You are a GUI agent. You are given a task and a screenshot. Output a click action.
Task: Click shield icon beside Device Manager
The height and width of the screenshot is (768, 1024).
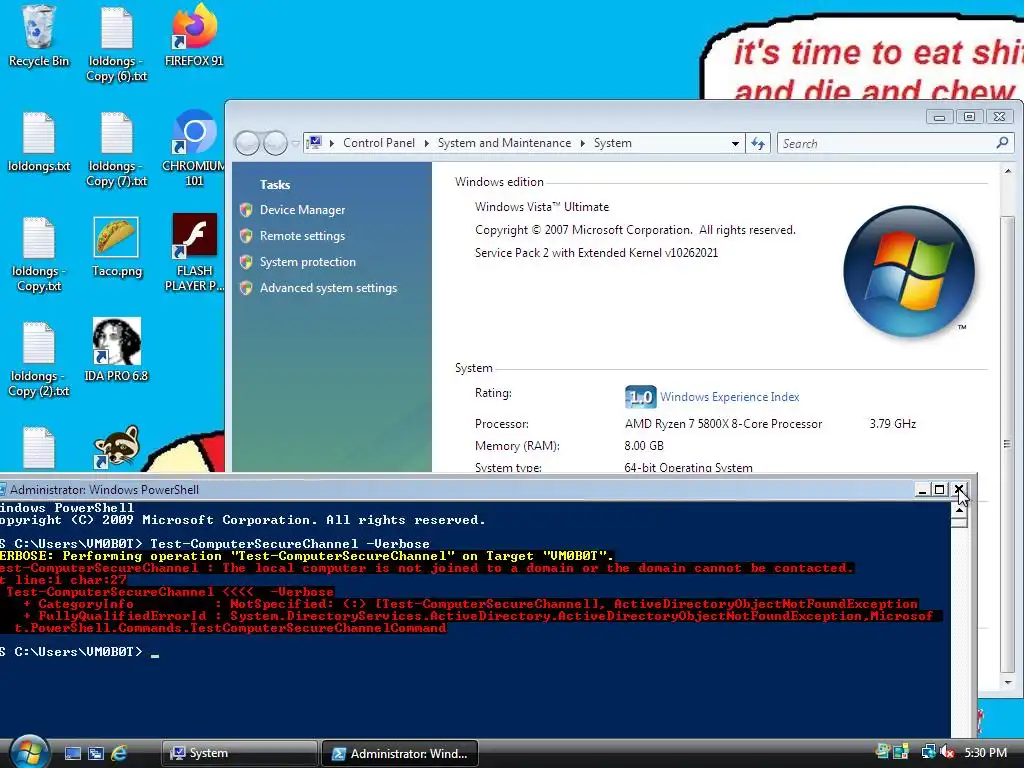click(x=246, y=210)
